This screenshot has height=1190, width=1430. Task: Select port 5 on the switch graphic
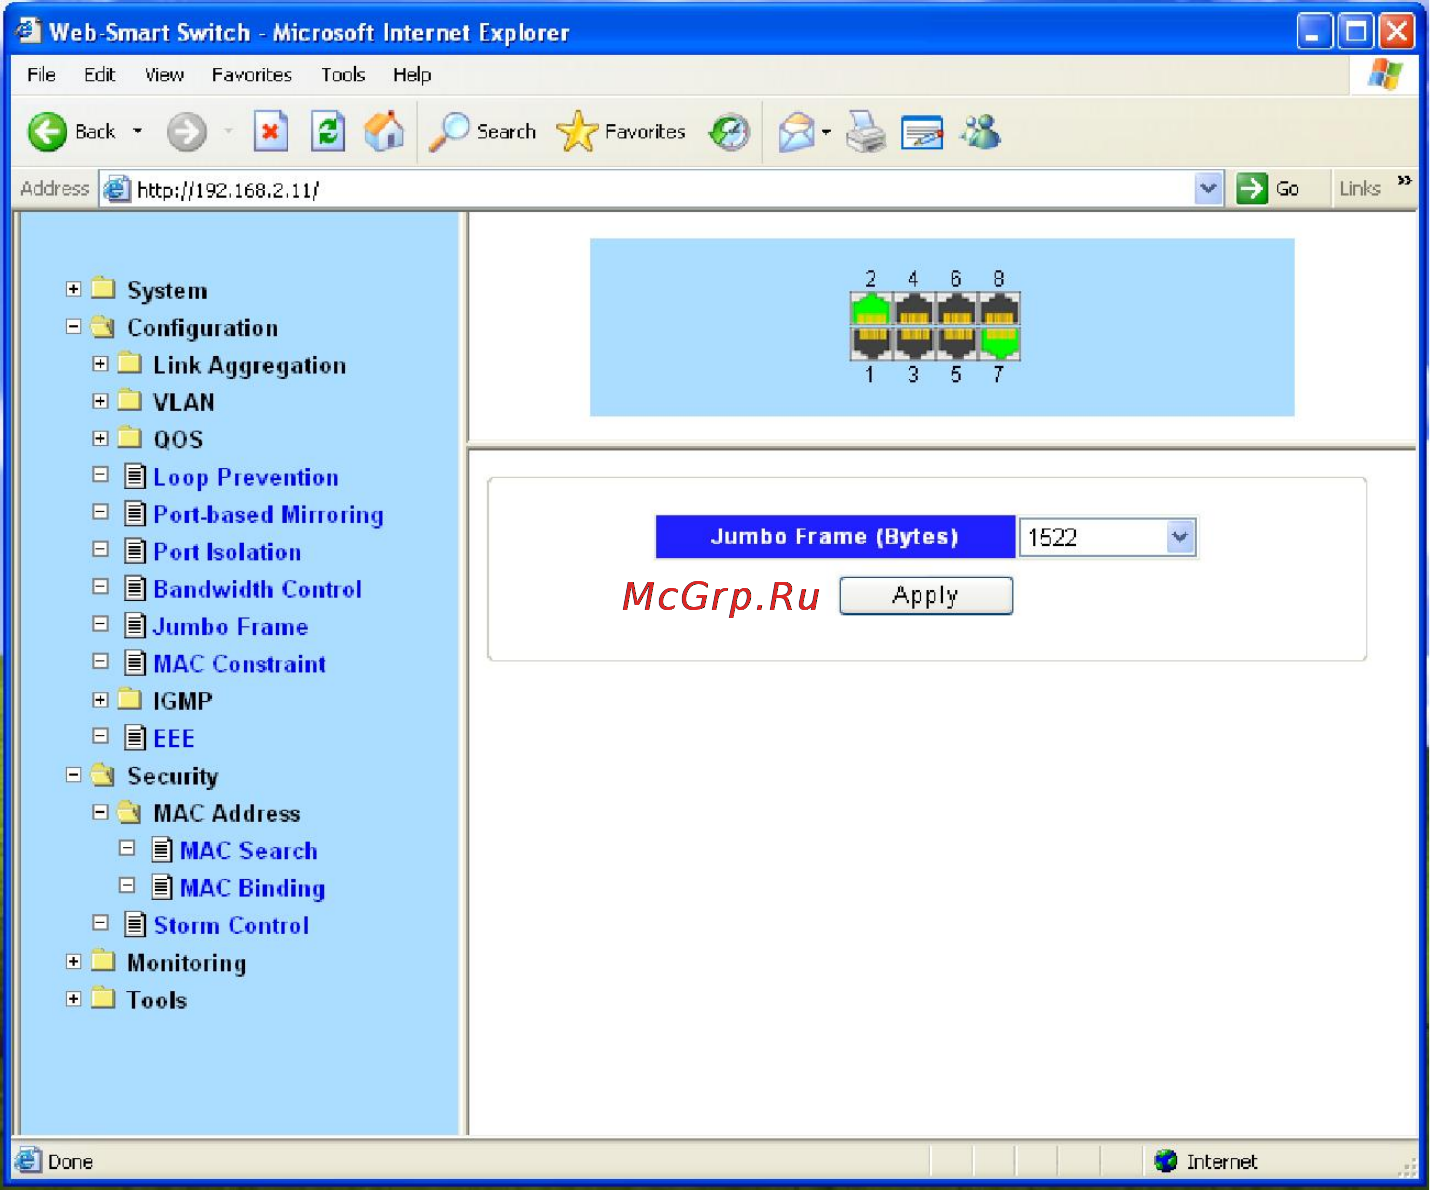957,342
